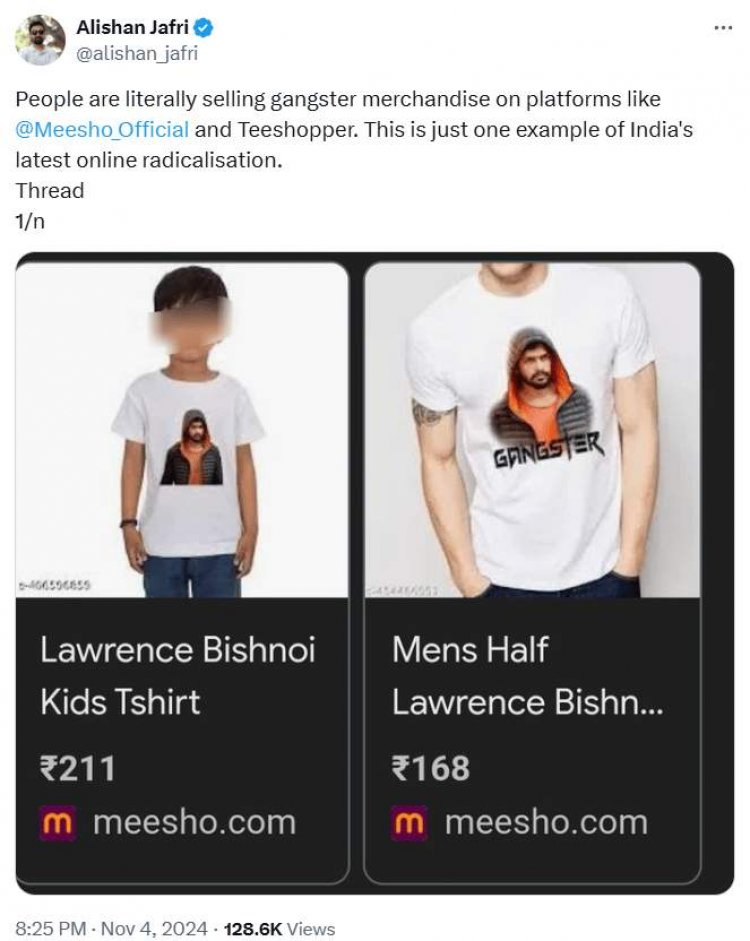Click the Lawrence Bishnoi Kids Tshirt title
The height and width of the screenshot is (941, 750).
(178, 675)
